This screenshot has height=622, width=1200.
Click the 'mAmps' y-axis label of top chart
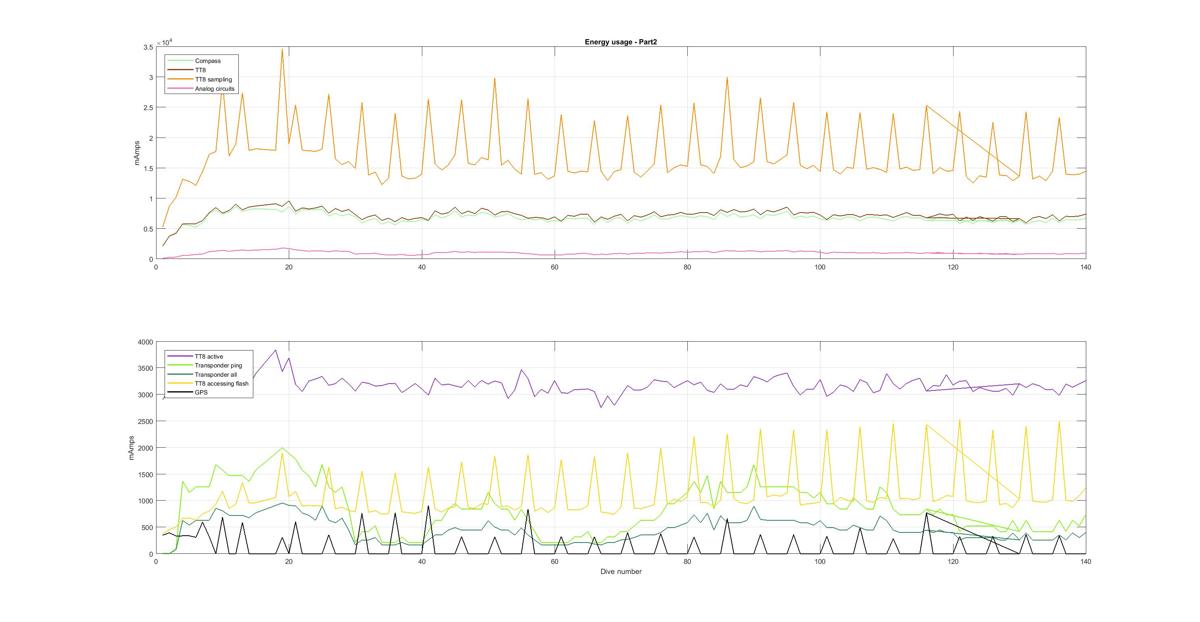click(138, 153)
